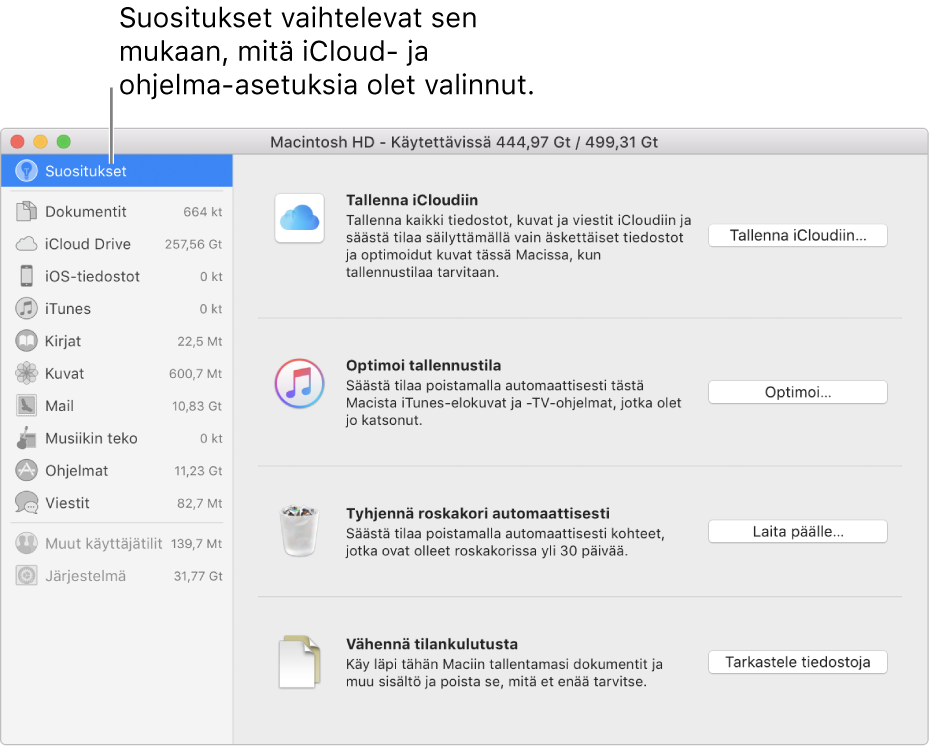This screenshot has height=747, width=931.
Task: Click the Järjestelmä label
Action: (x=86, y=576)
